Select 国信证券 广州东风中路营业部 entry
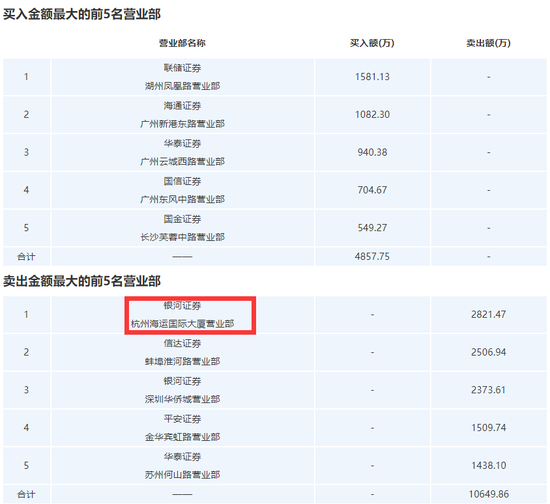Screen dimensions: 550x504 pyautogui.click(x=182, y=190)
